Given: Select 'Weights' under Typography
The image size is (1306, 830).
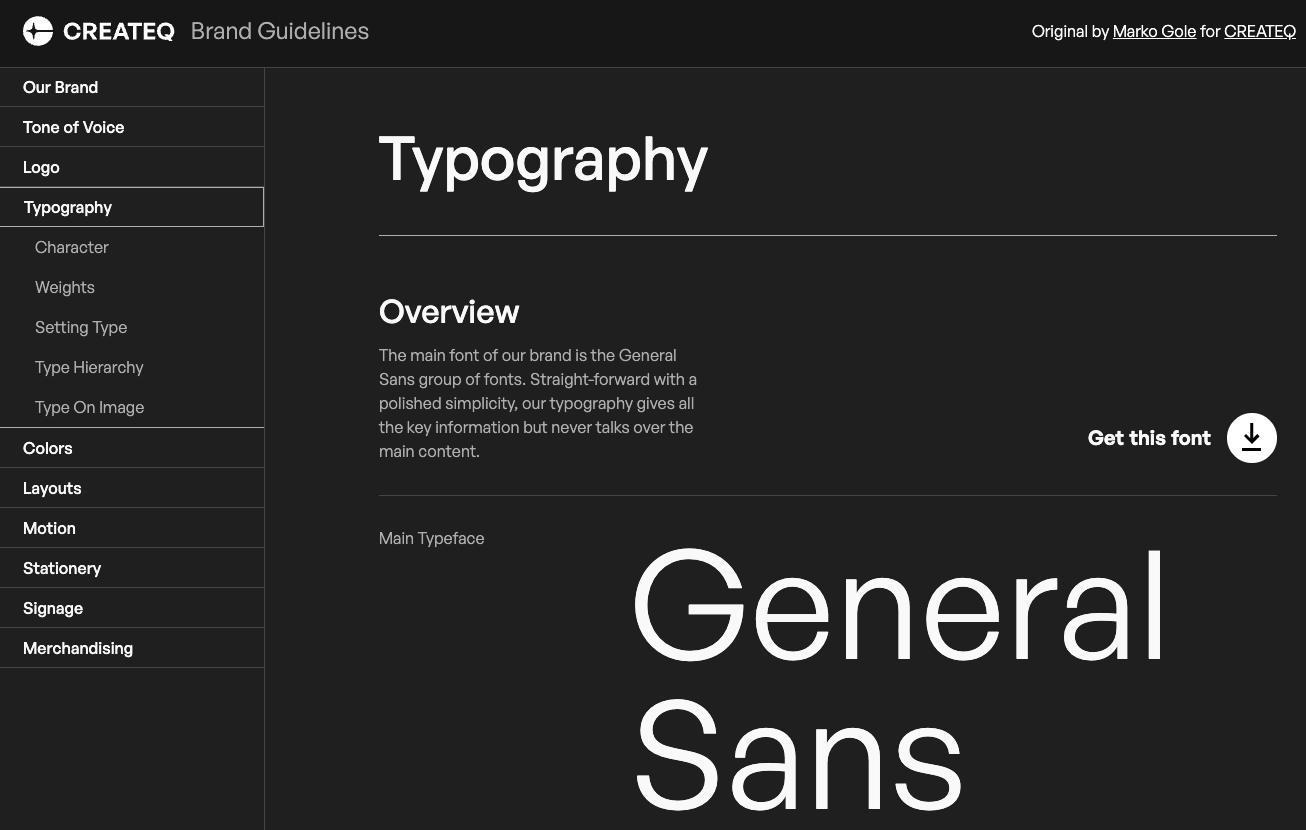Looking at the screenshot, I should [x=64, y=287].
